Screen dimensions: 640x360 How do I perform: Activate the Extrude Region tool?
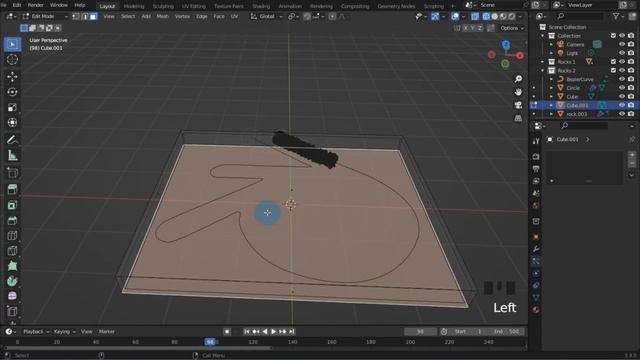coord(12,189)
